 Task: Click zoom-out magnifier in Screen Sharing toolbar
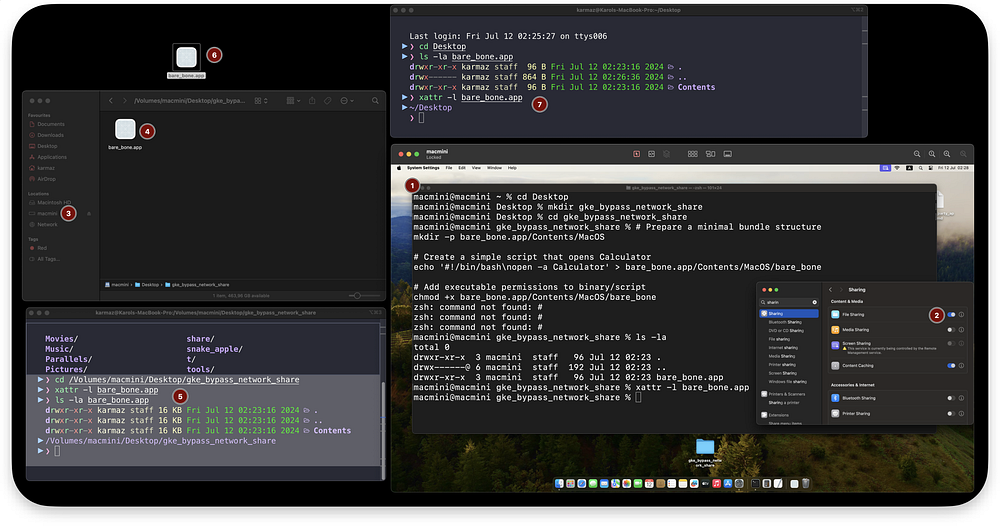916,154
